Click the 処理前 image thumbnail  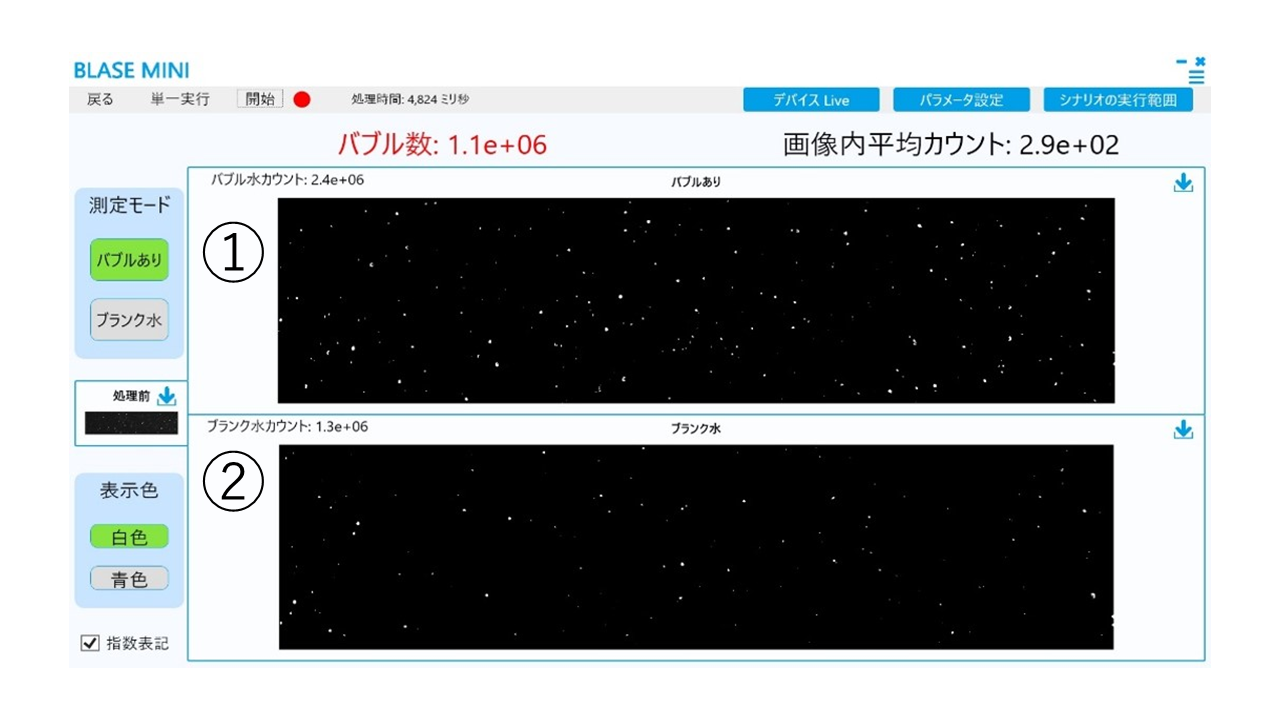click(131, 423)
